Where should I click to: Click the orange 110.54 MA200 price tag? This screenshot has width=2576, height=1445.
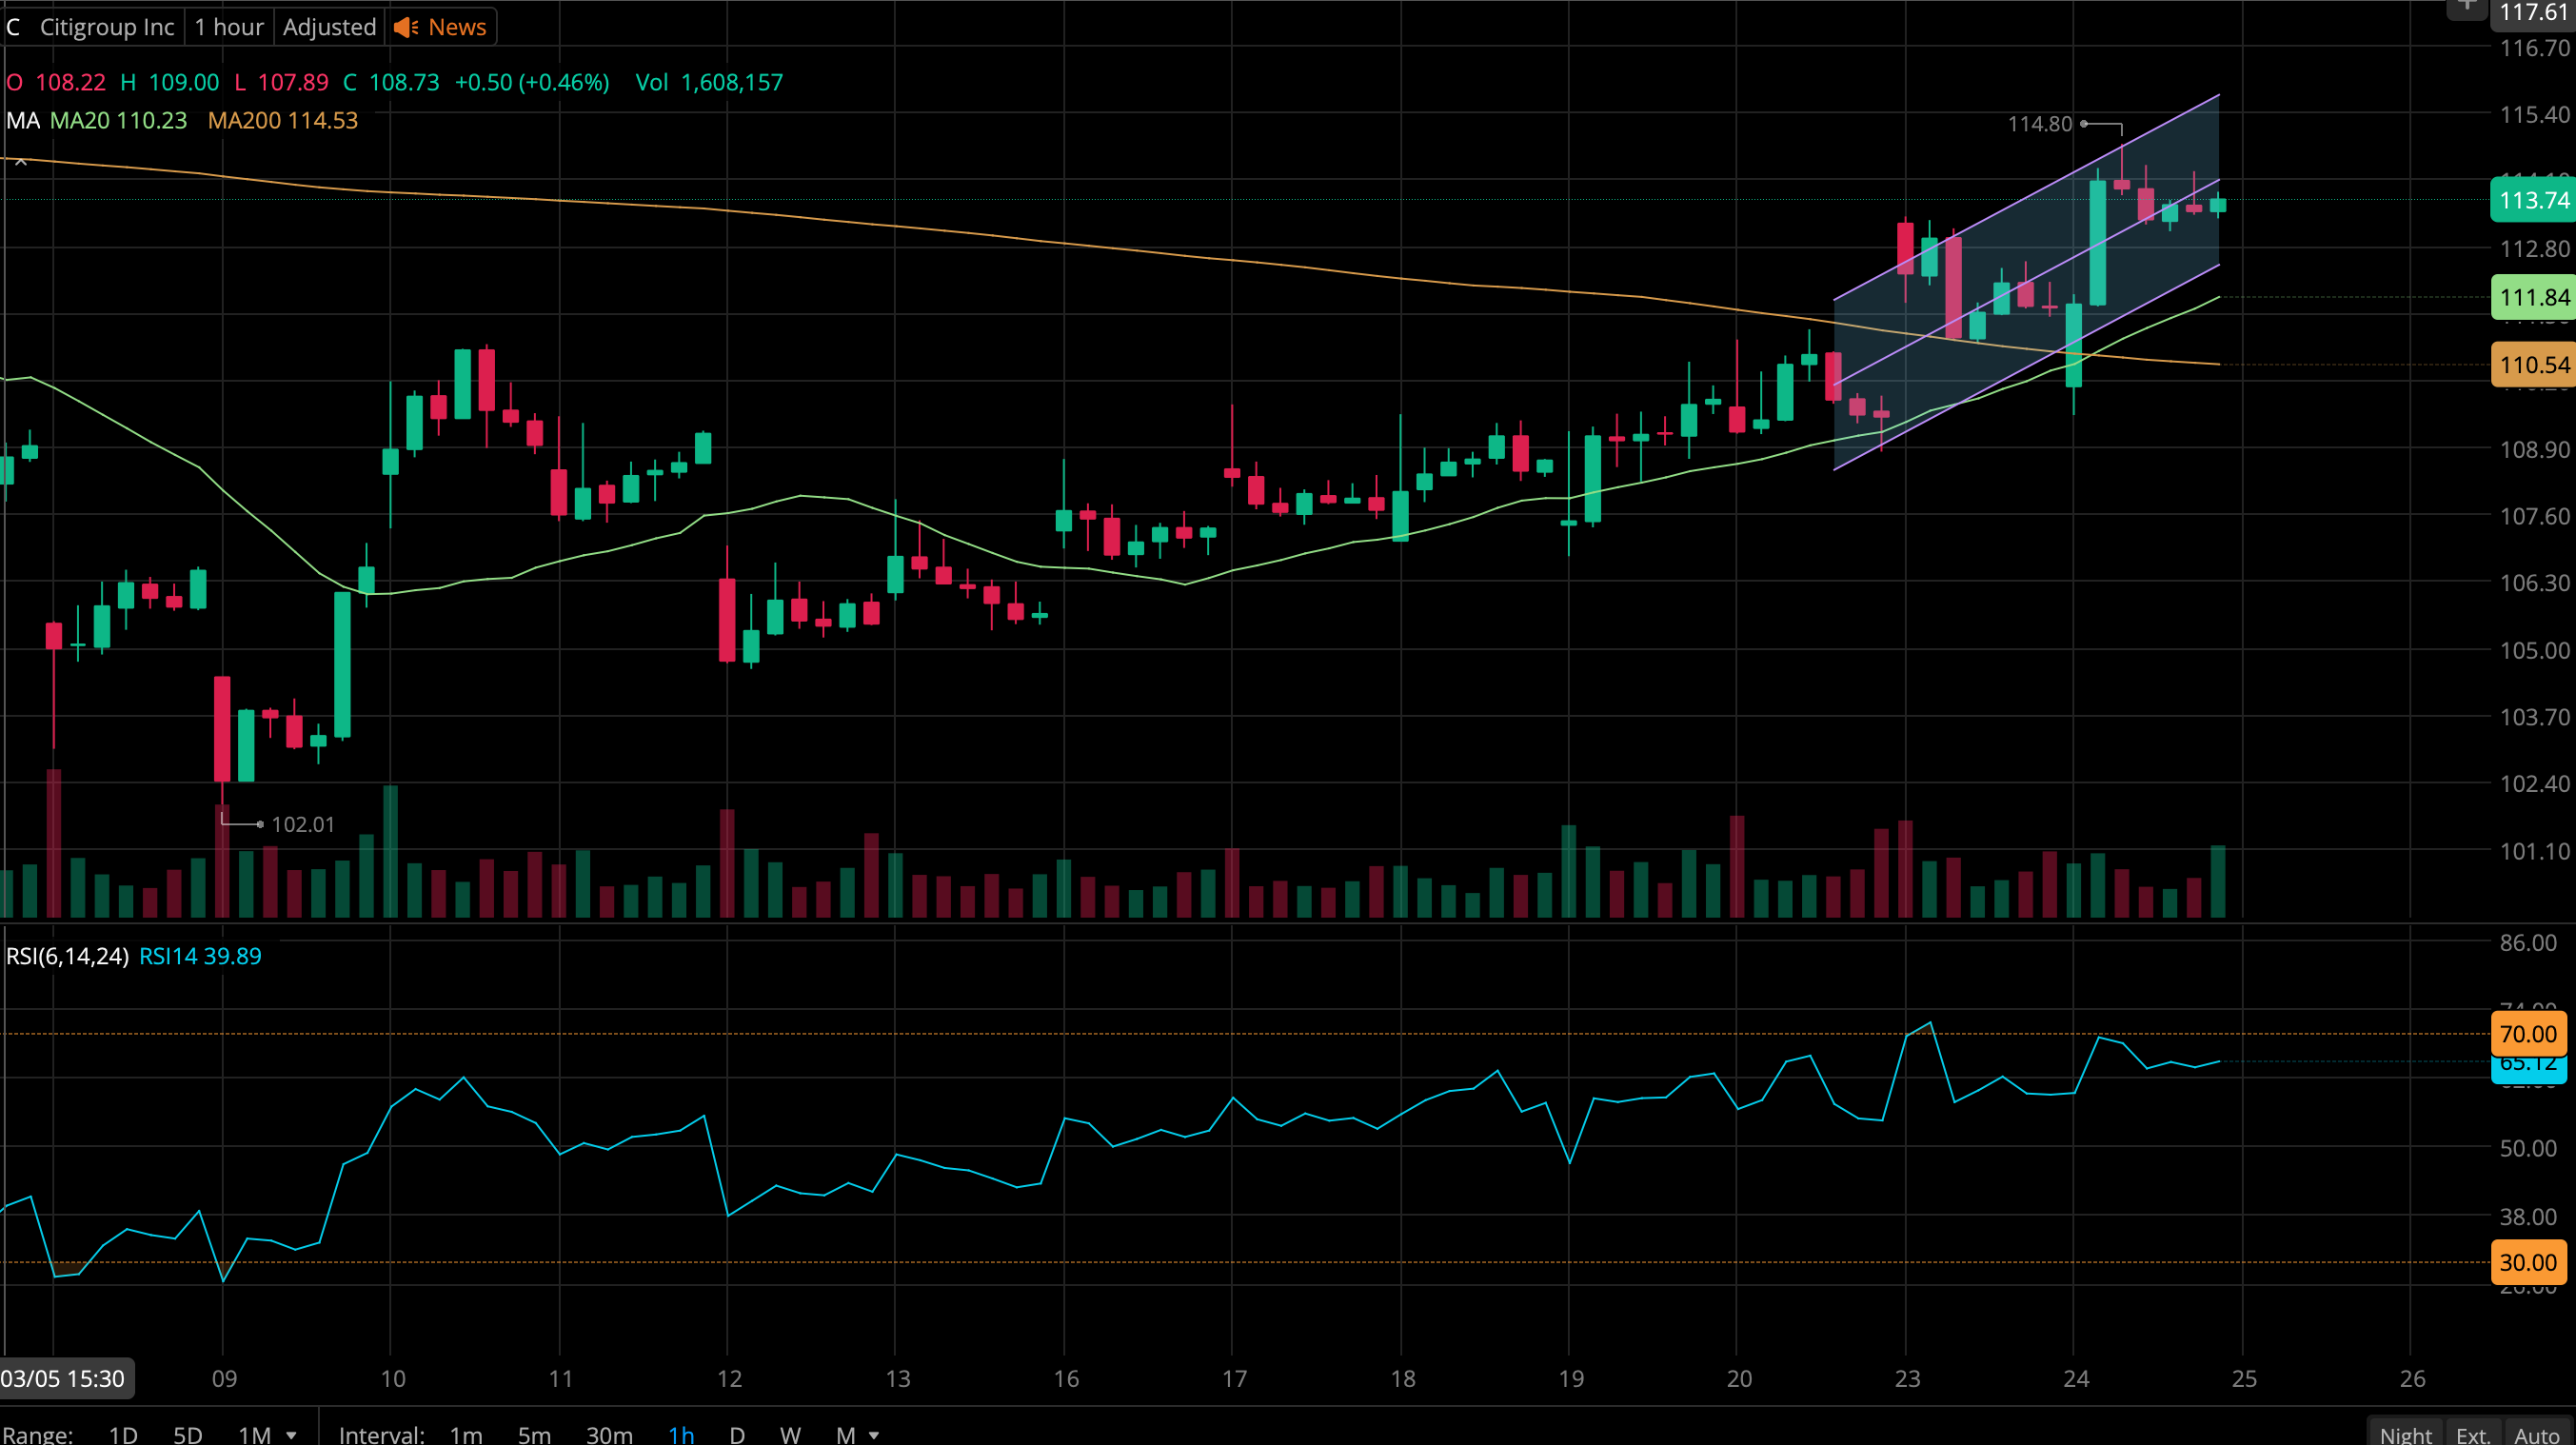2532,365
